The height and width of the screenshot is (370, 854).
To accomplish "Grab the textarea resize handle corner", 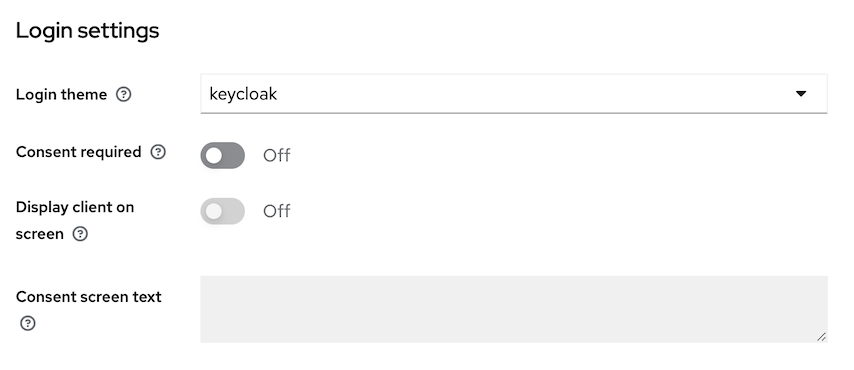I will click(821, 337).
